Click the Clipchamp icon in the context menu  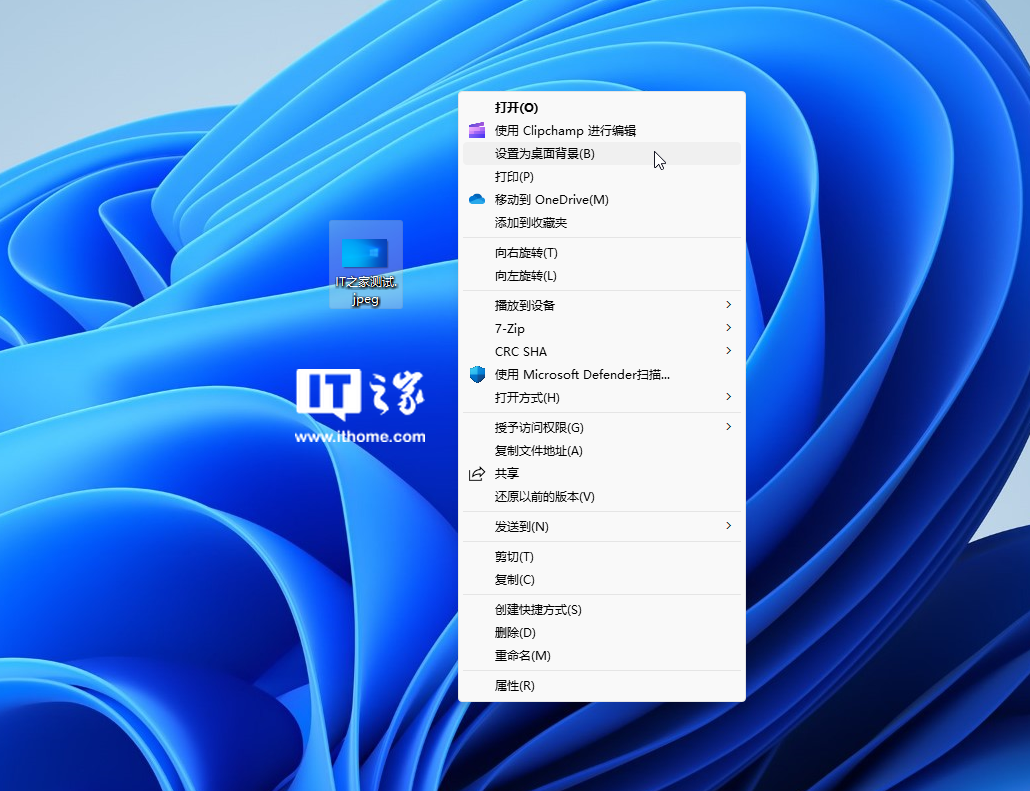(x=477, y=130)
